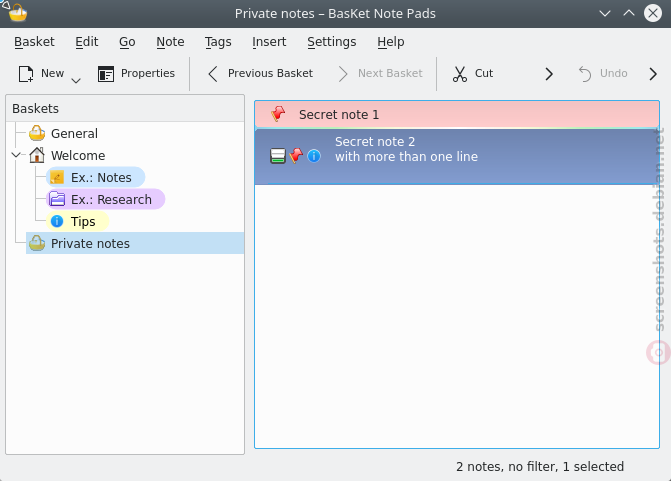Select the General basket label
This screenshot has width=671, height=481.
74,134
